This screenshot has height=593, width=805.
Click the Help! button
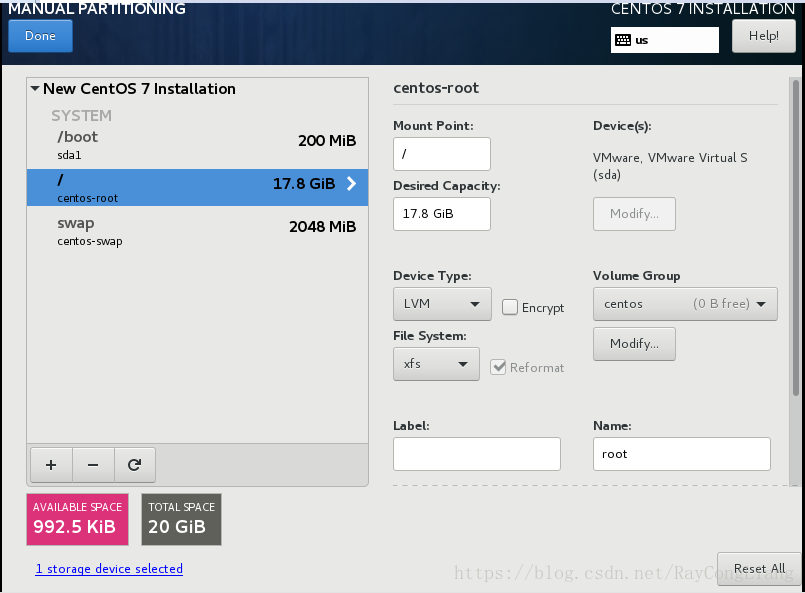tap(763, 36)
